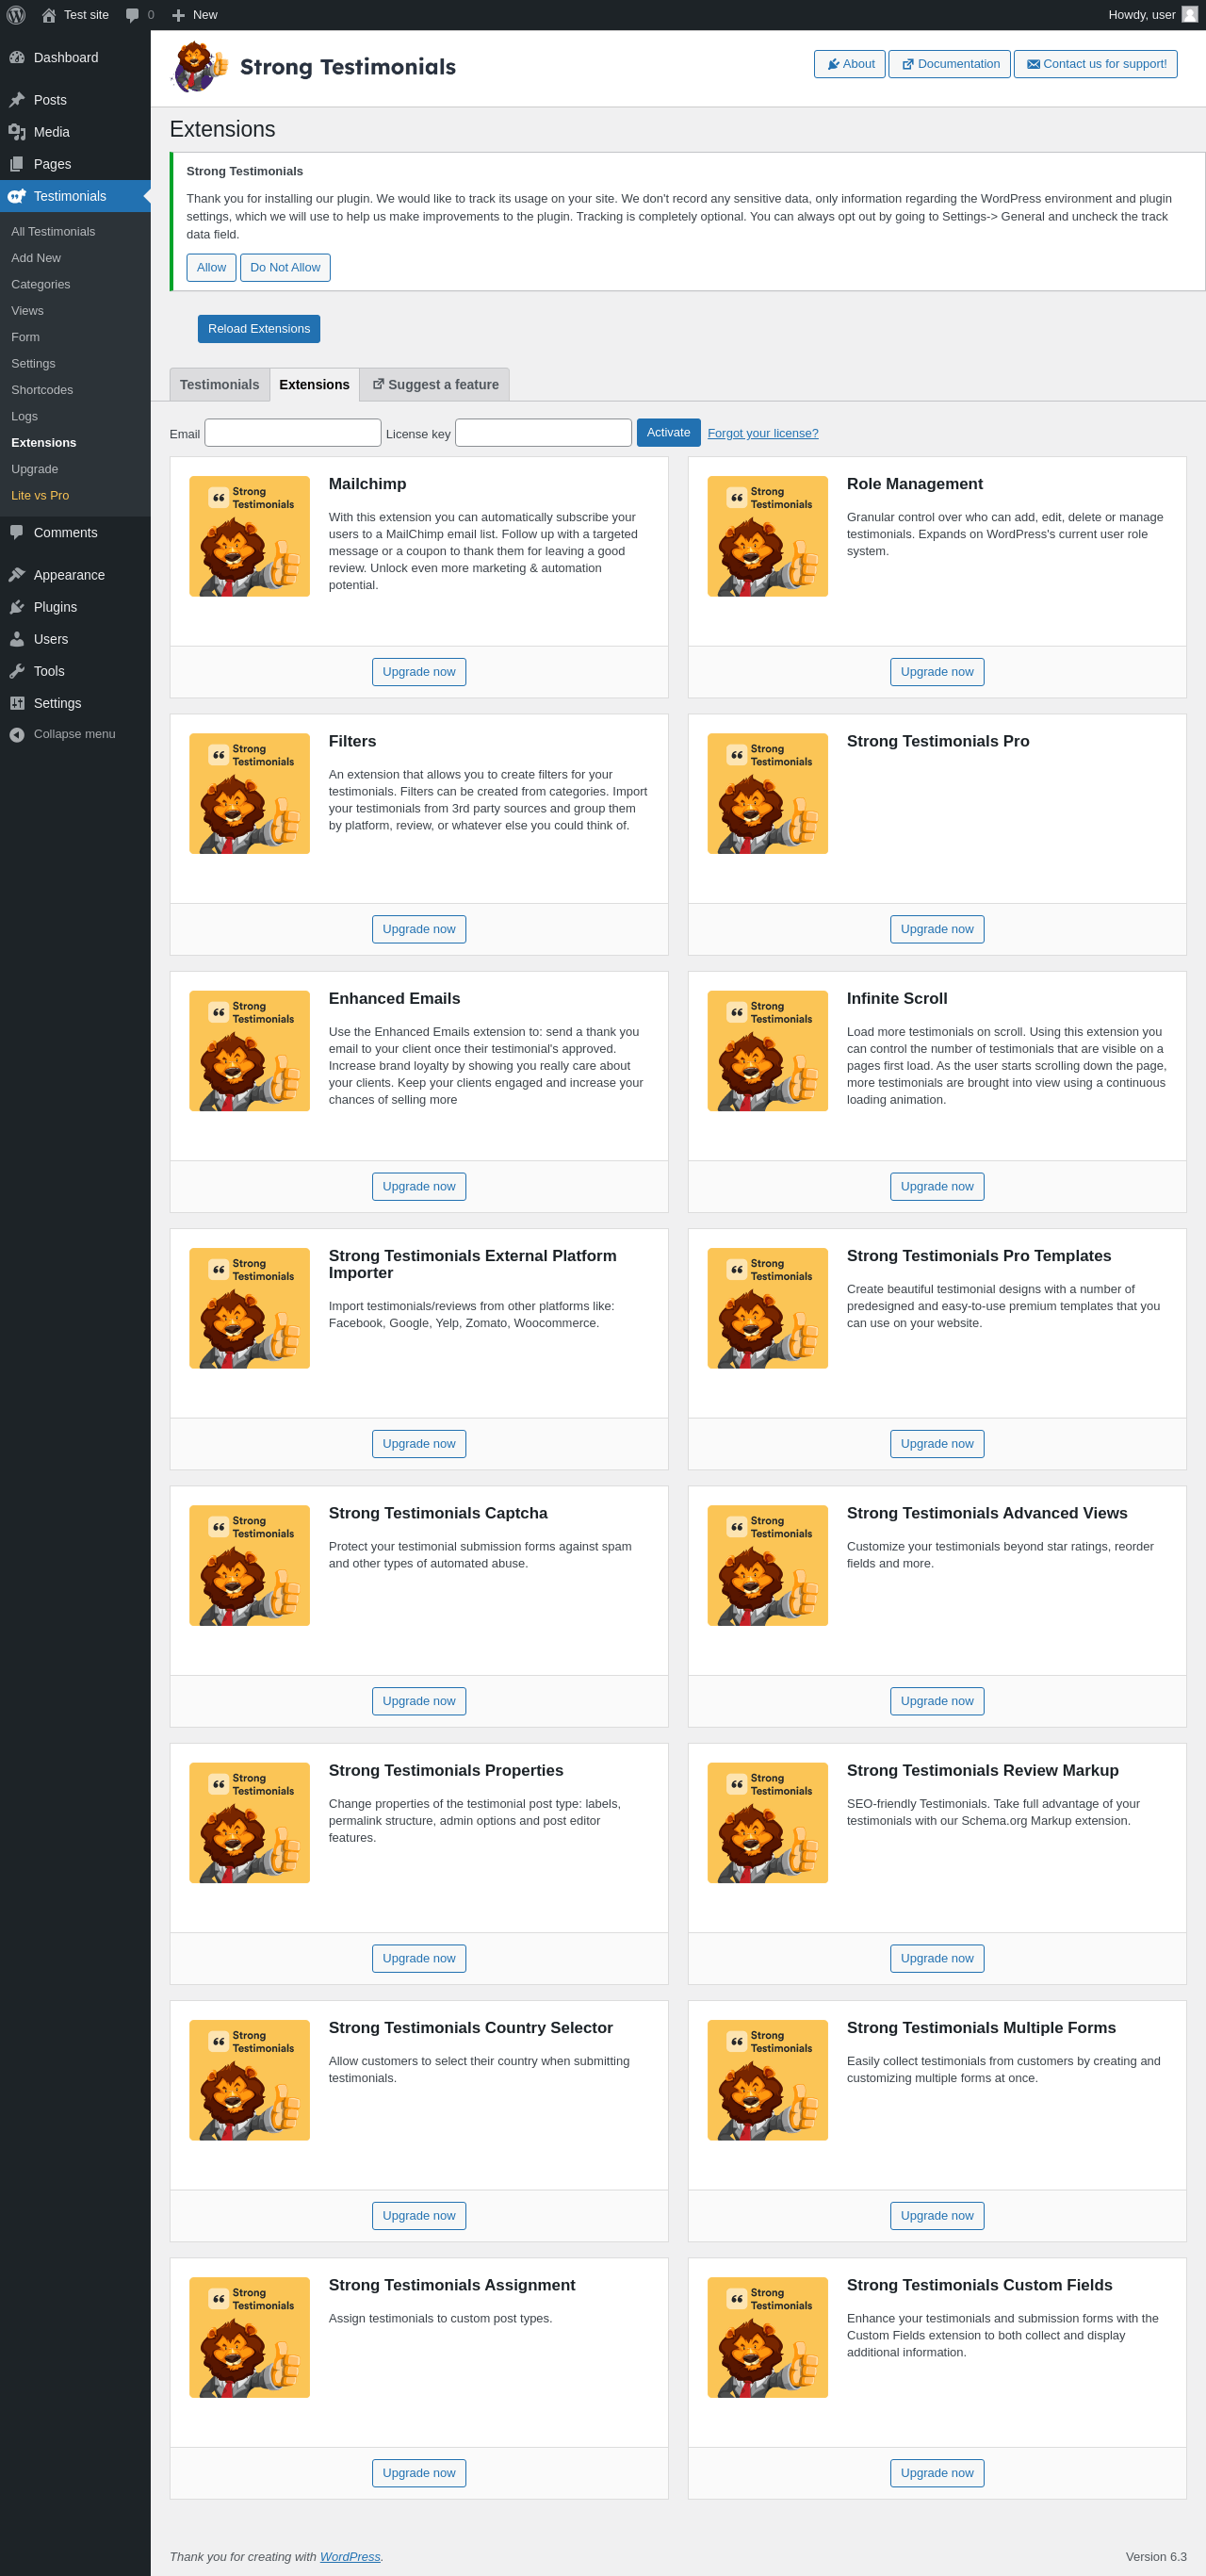Screen dimensions: 1206x2576
Task: Click the comments bubble icon in admin bar
Action: coord(132,15)
